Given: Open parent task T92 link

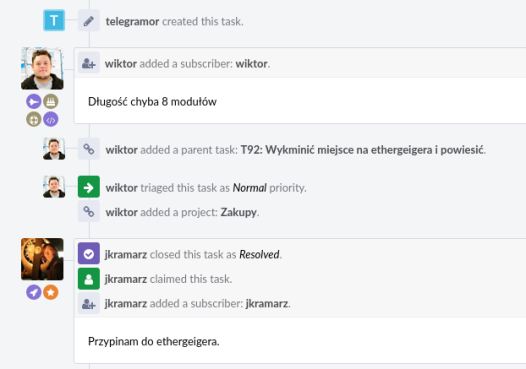Looking at the screenshot, I should pyautogui.click(x=363, y=150).
